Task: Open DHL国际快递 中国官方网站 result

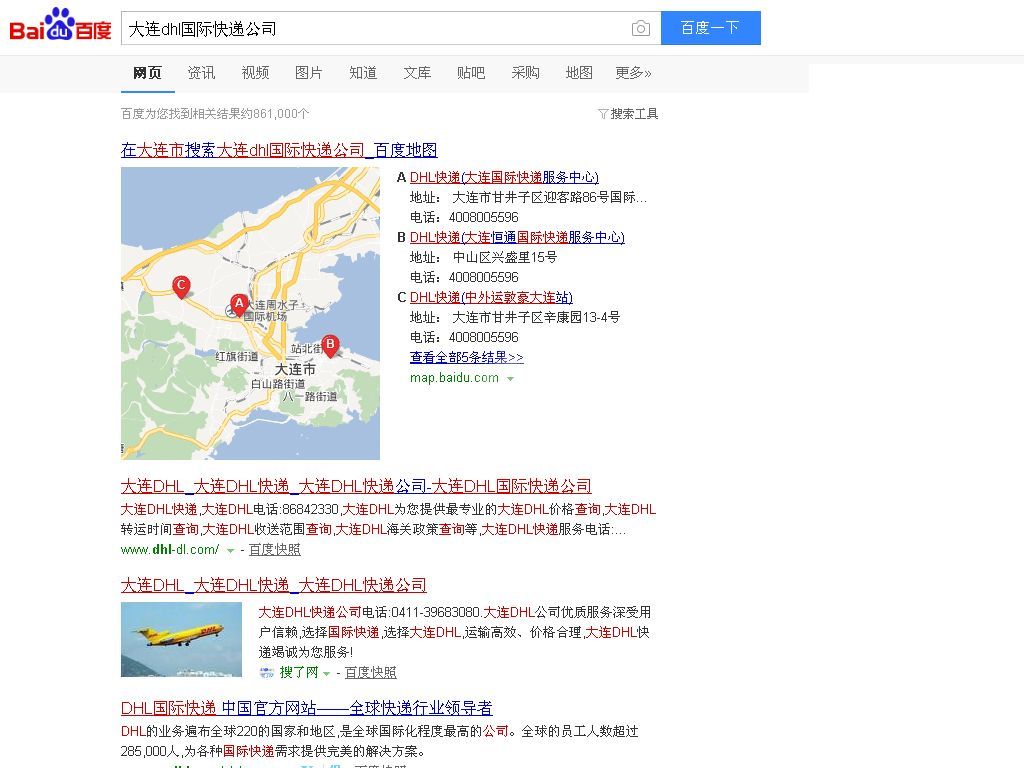Action: point(306,708)
